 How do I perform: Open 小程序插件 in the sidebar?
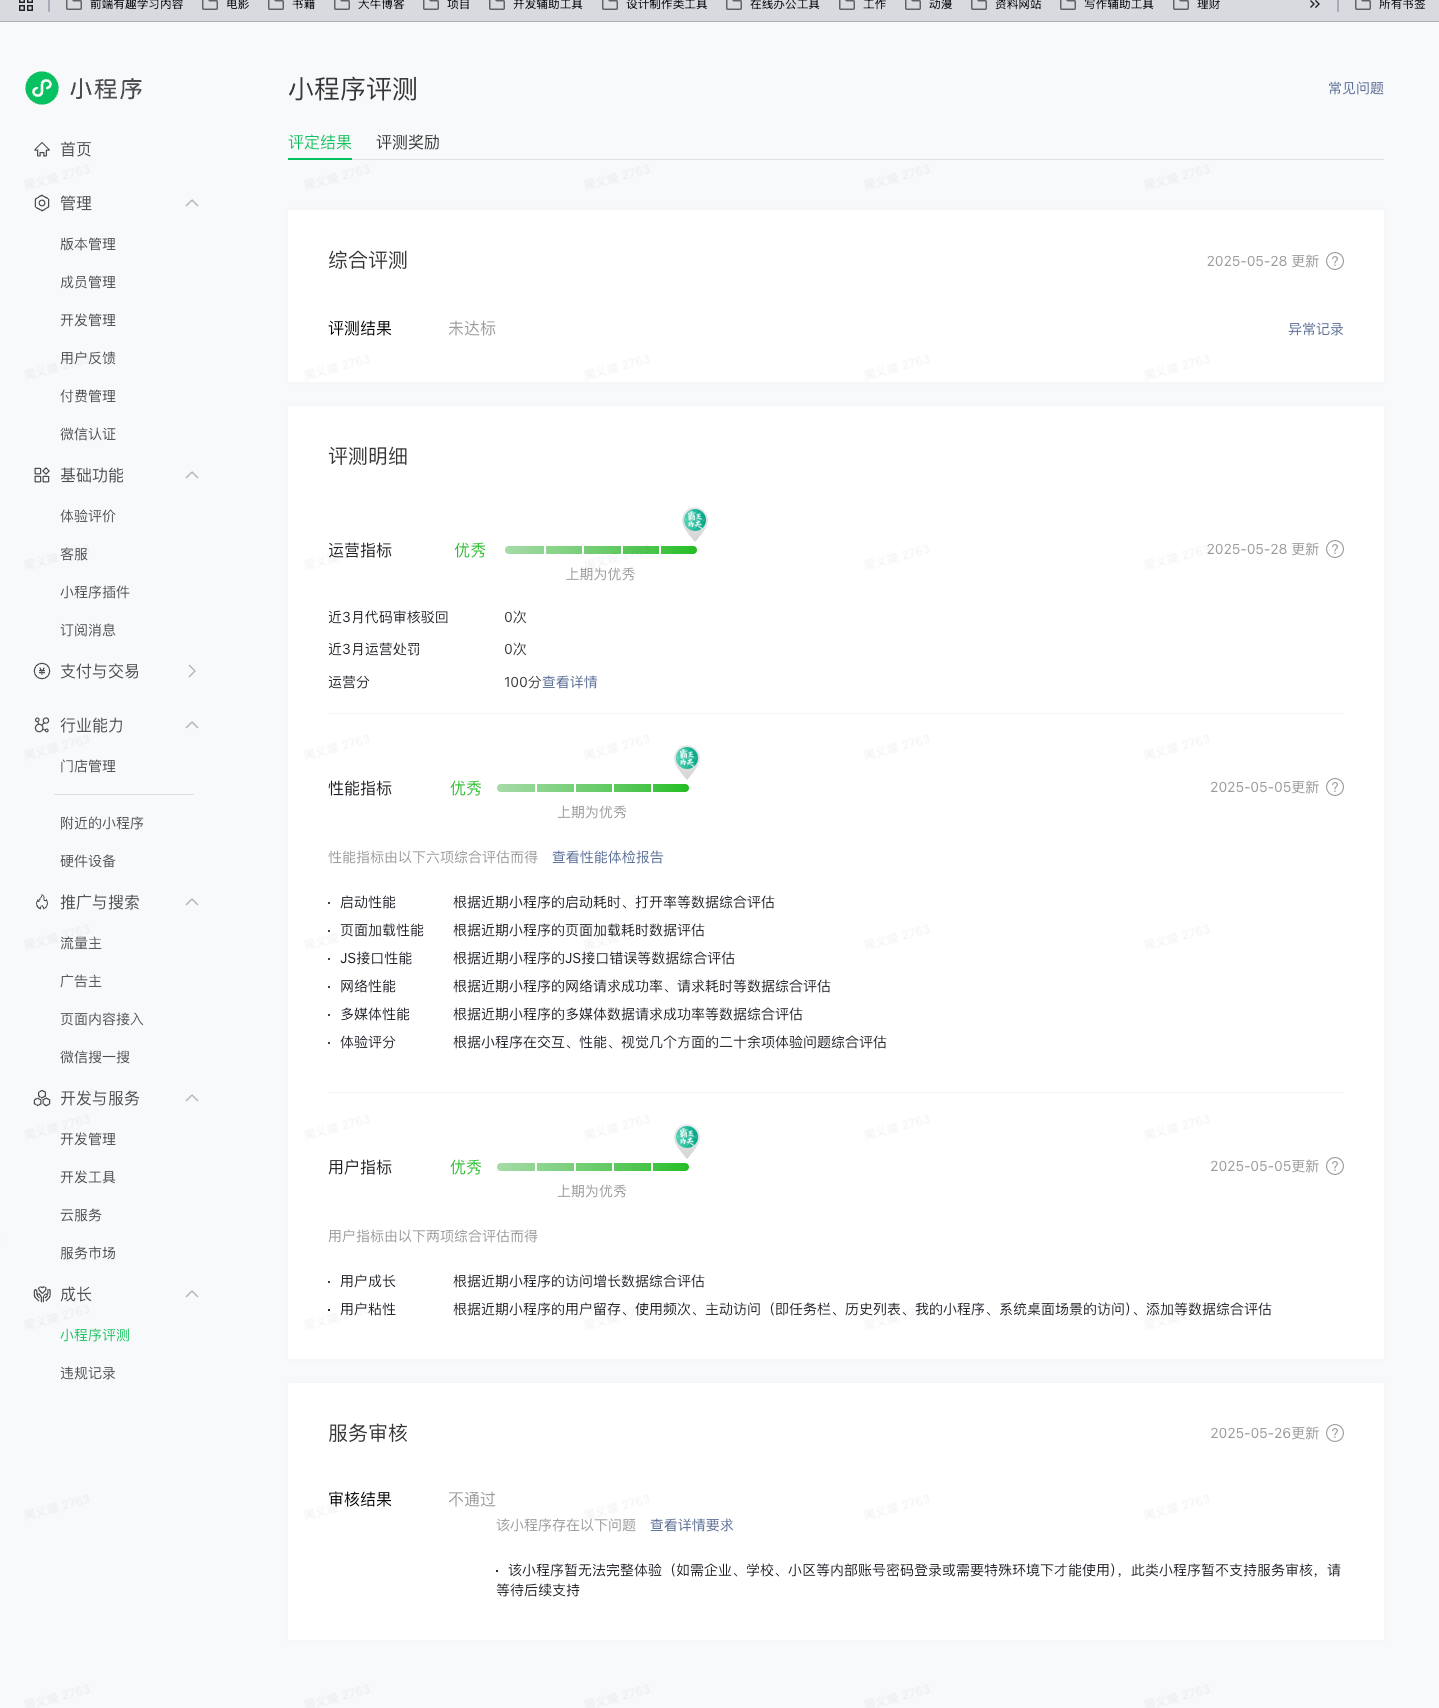pyautogui.click(x=95, y=592)
